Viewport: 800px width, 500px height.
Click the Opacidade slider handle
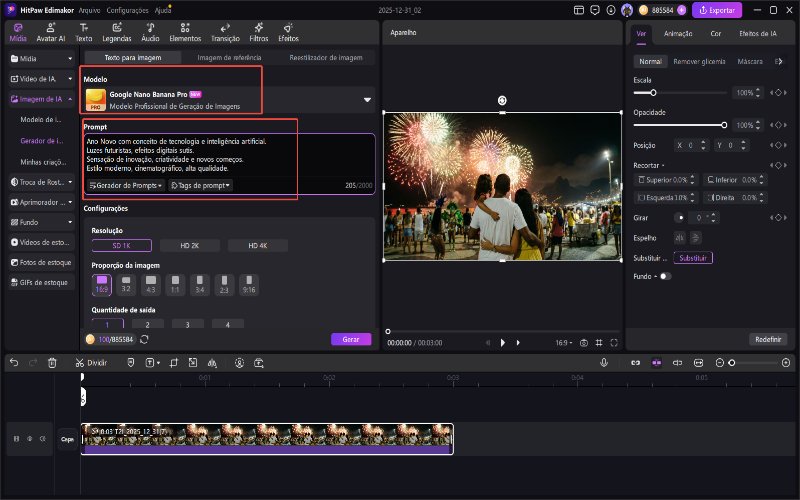pos(724,125)
